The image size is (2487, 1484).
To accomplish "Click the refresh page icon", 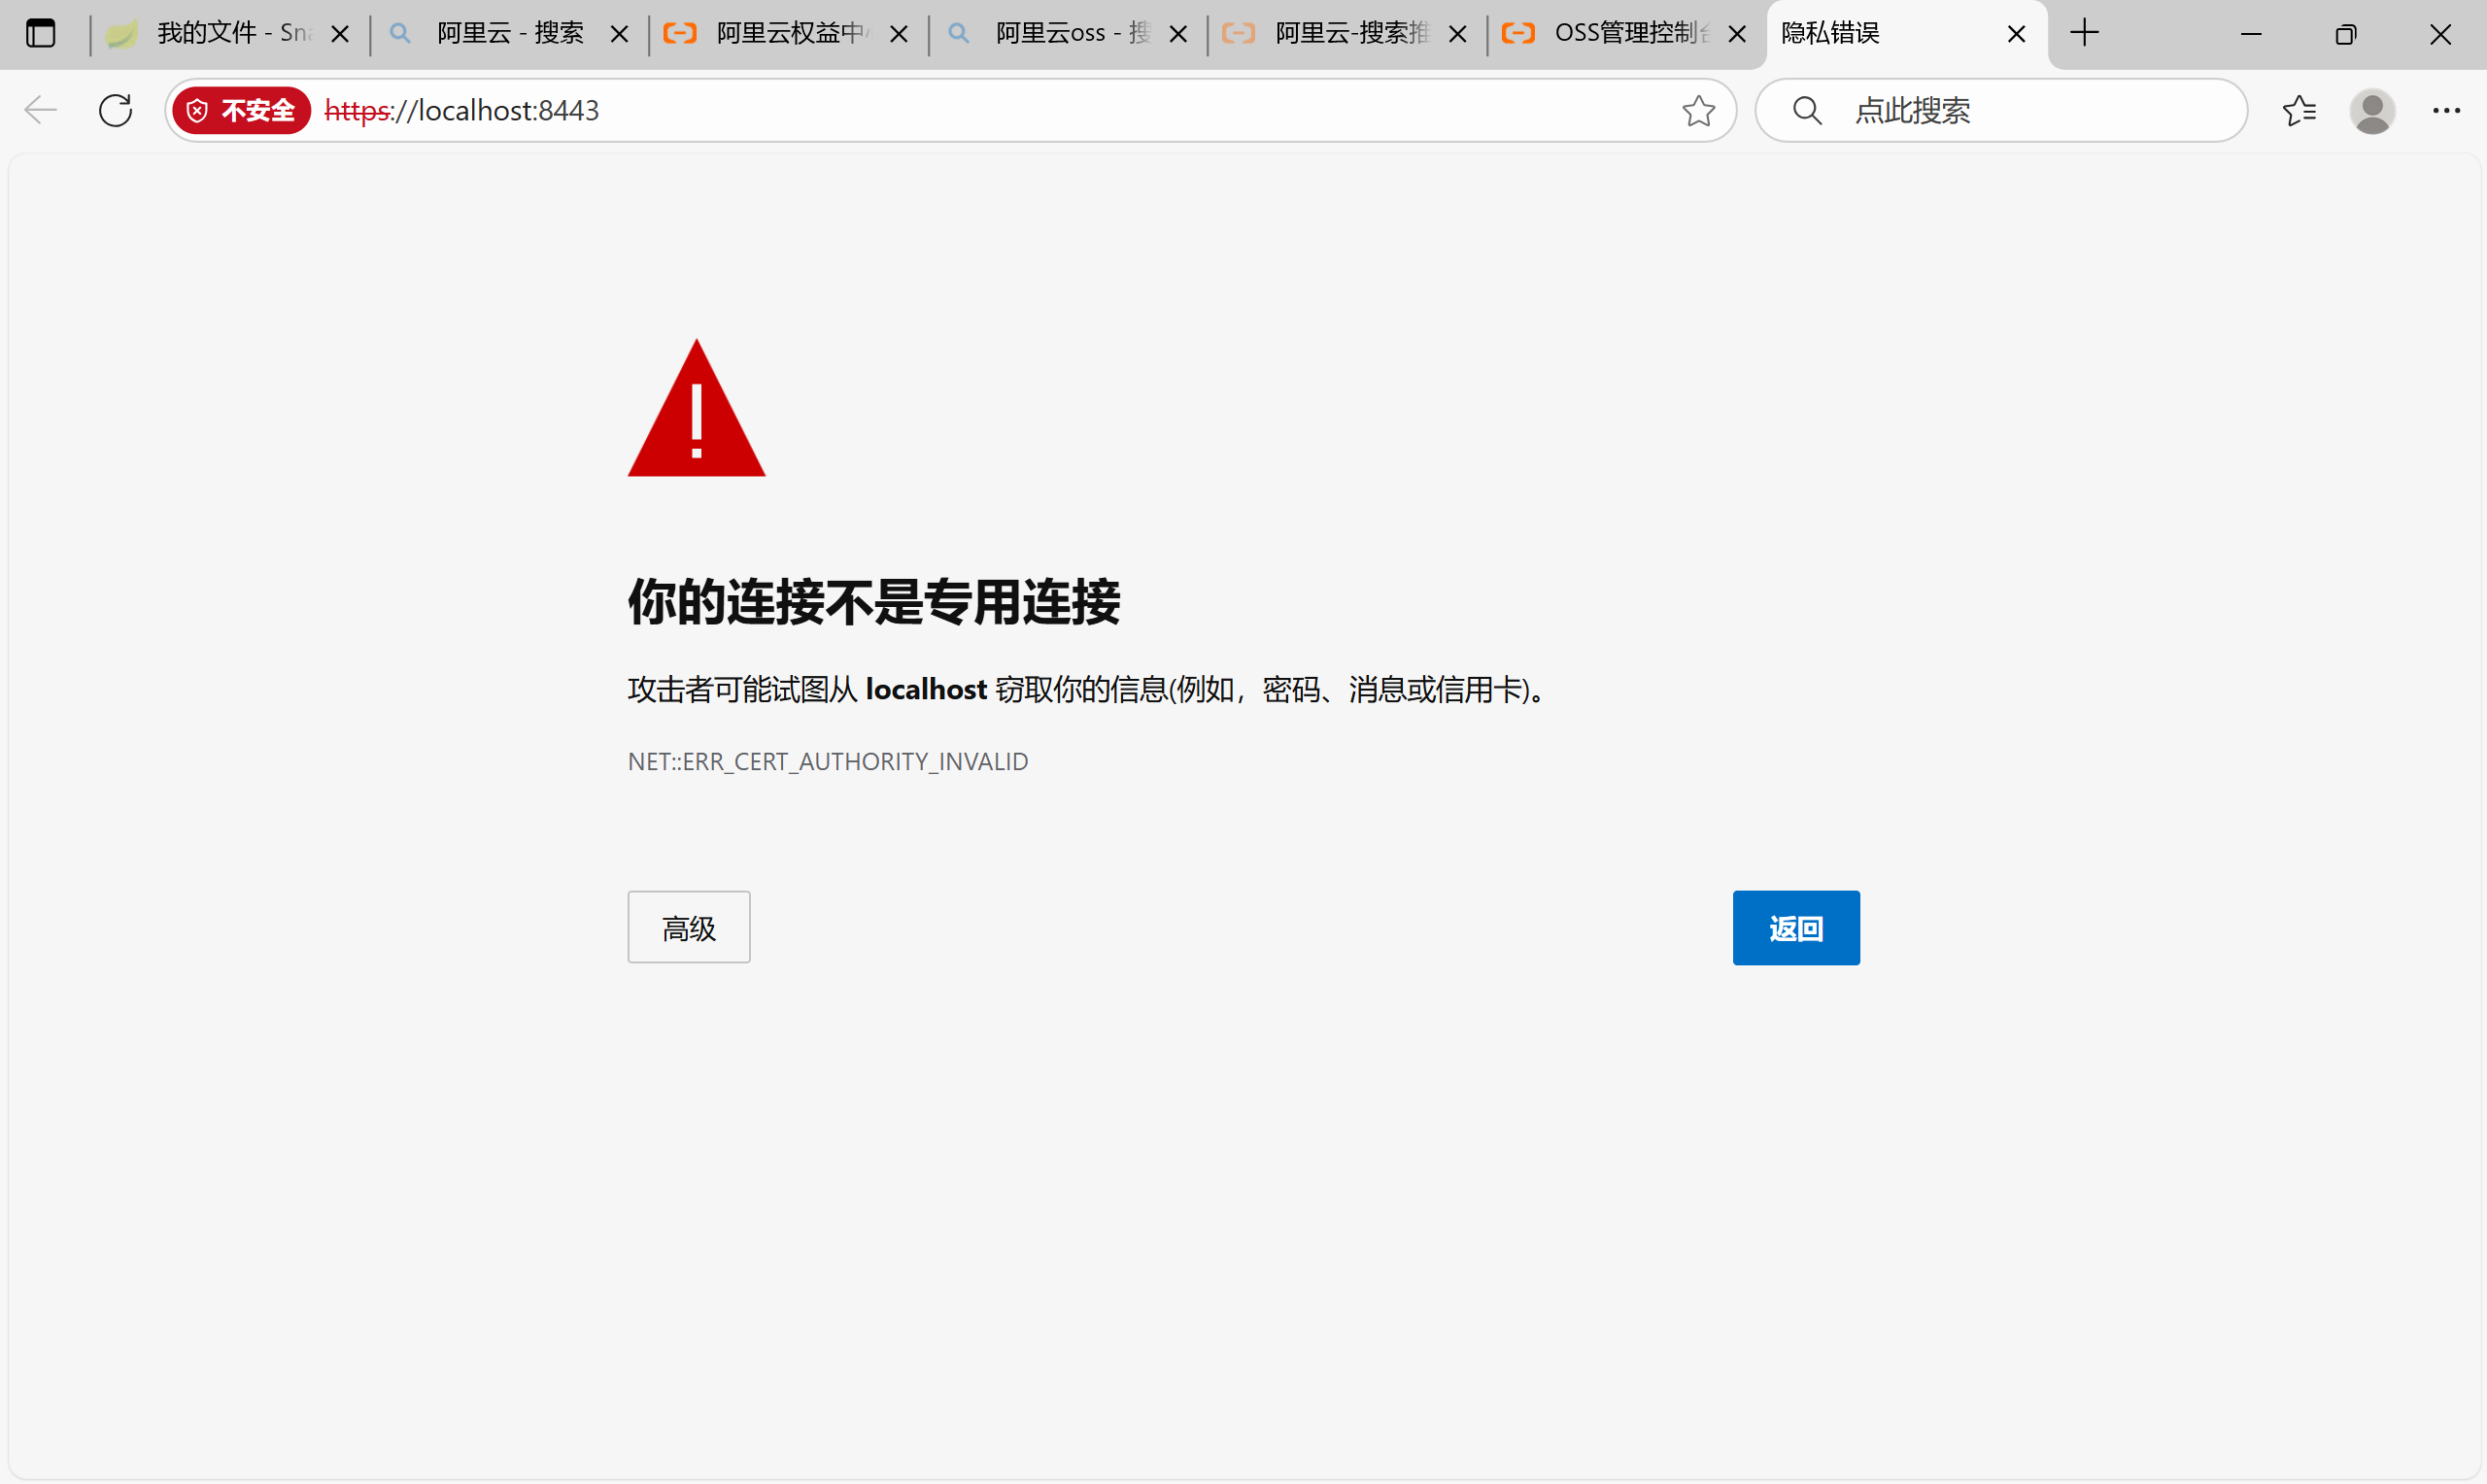I will coord(116,110).
